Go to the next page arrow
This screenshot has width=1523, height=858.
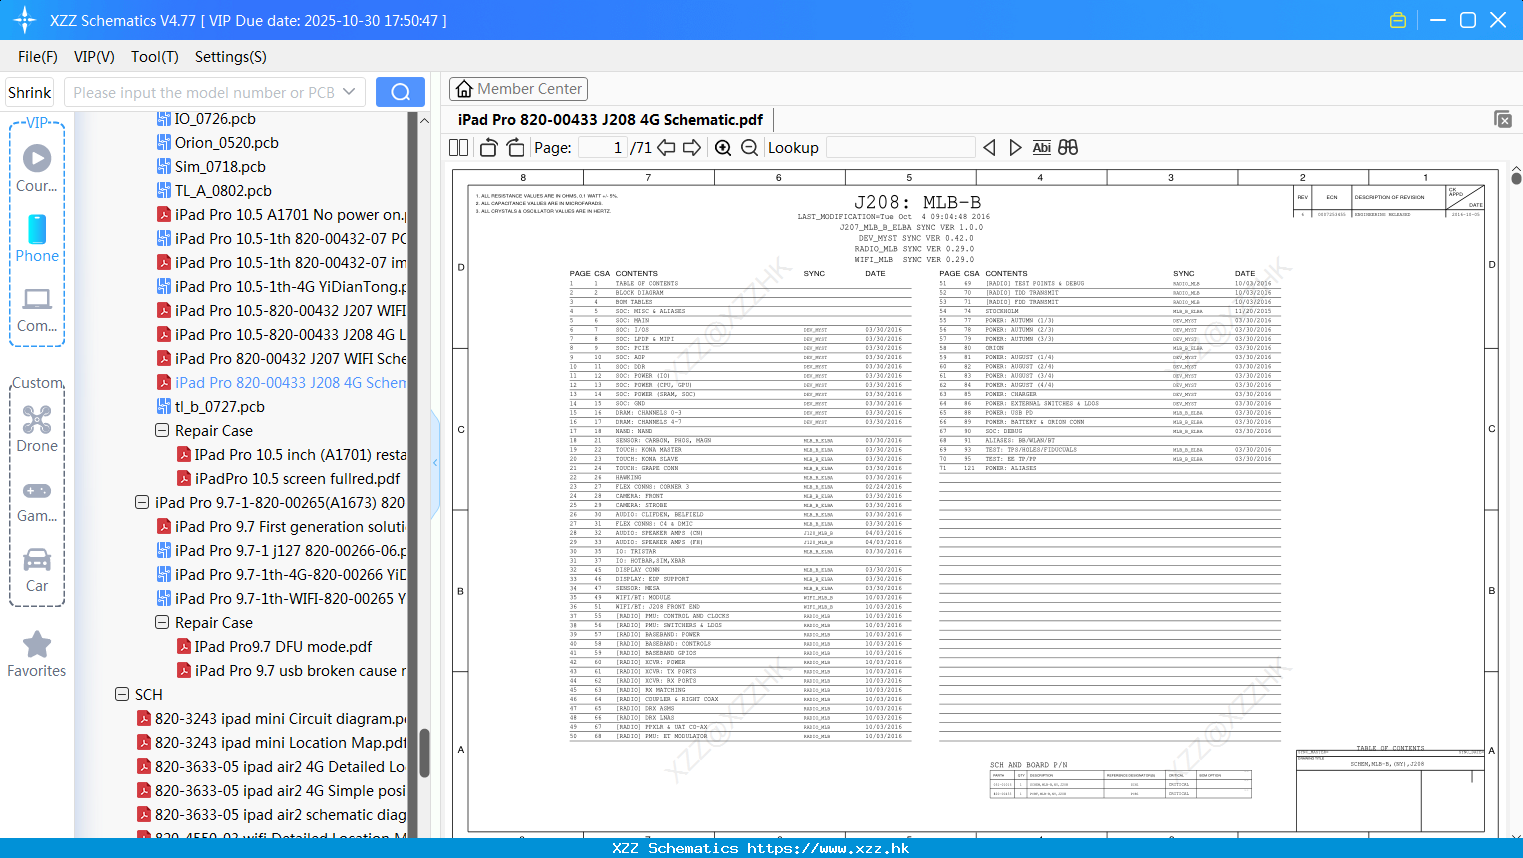692,148
